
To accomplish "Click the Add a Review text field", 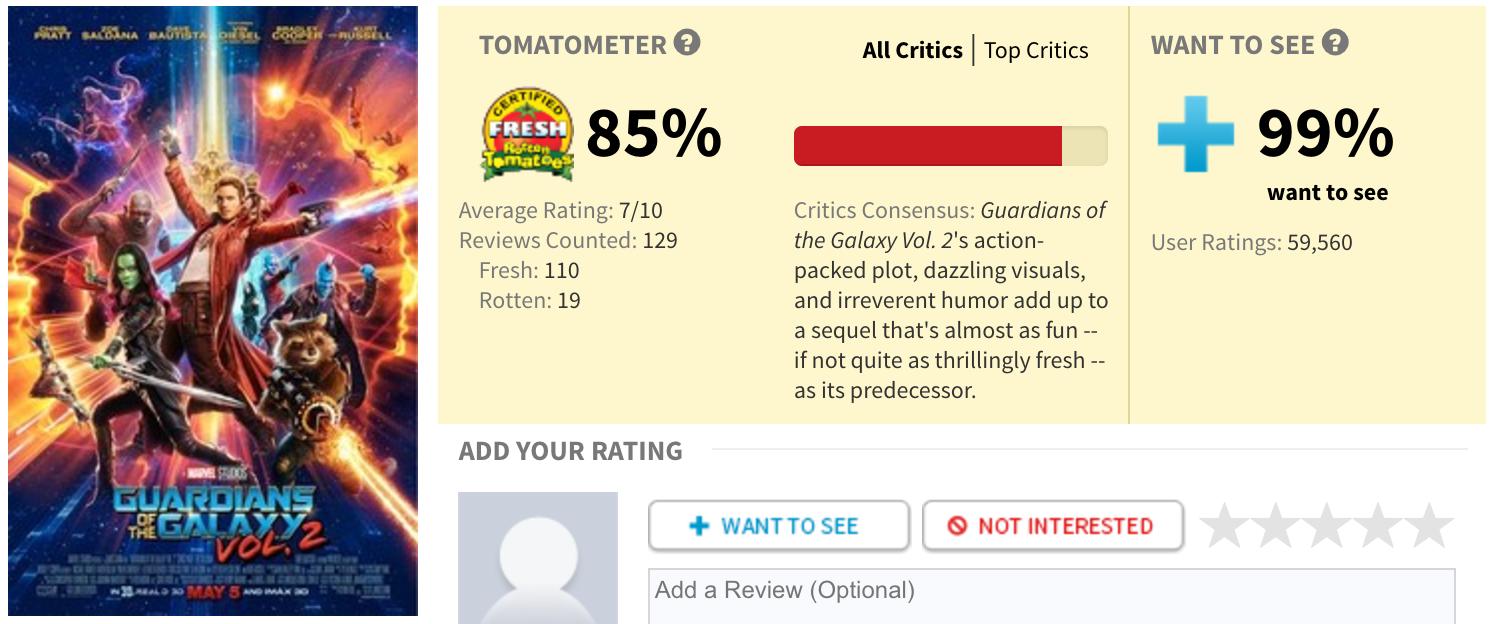I will [1051, 596].
